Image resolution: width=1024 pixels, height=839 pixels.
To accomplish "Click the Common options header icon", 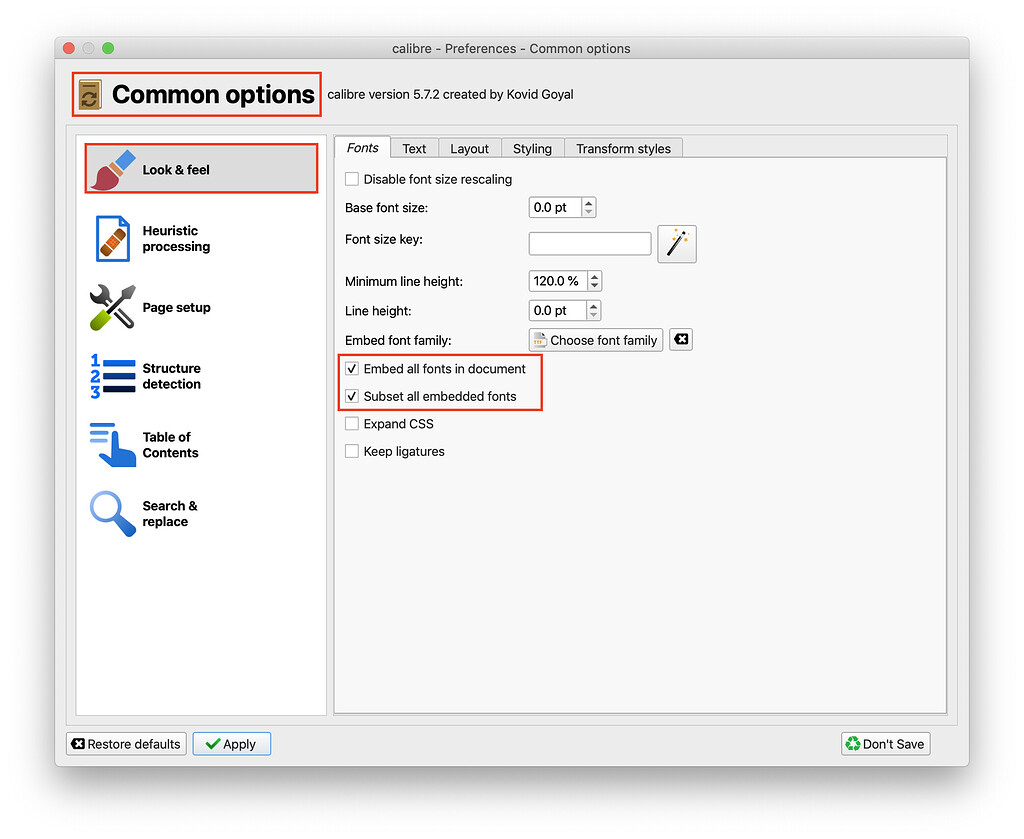I will coord(89,93).
